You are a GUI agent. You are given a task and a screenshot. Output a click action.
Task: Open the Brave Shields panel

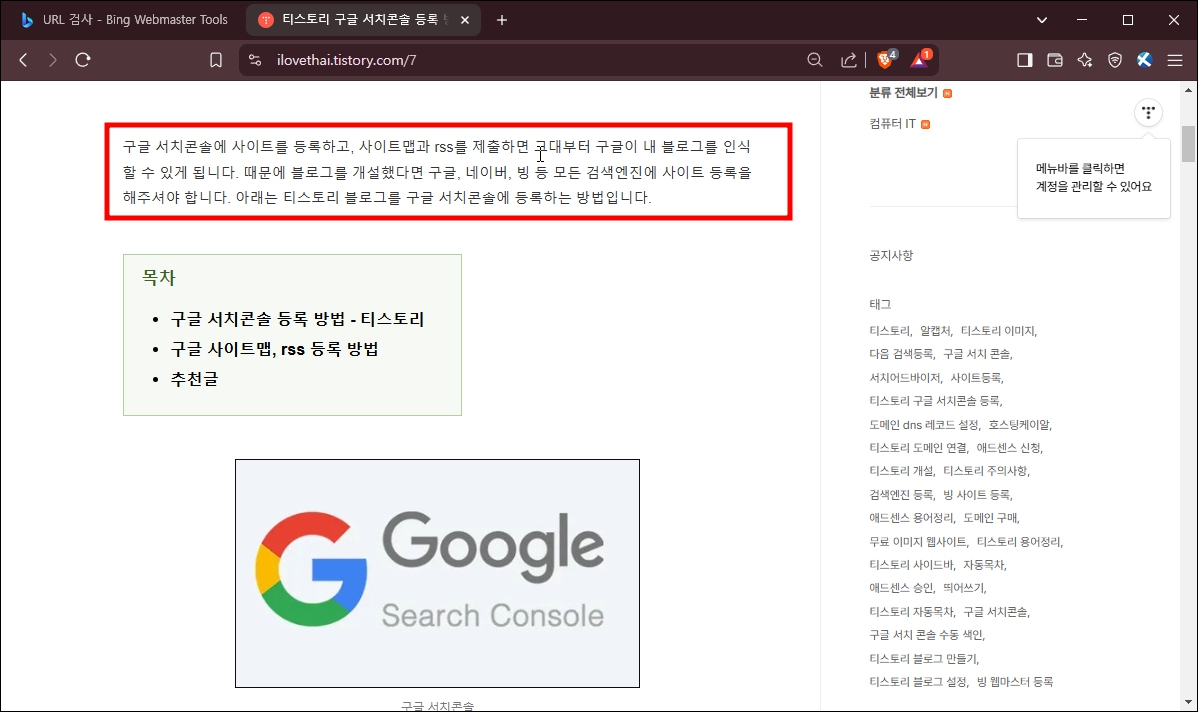pyautogui.click(x=884, y=59)
